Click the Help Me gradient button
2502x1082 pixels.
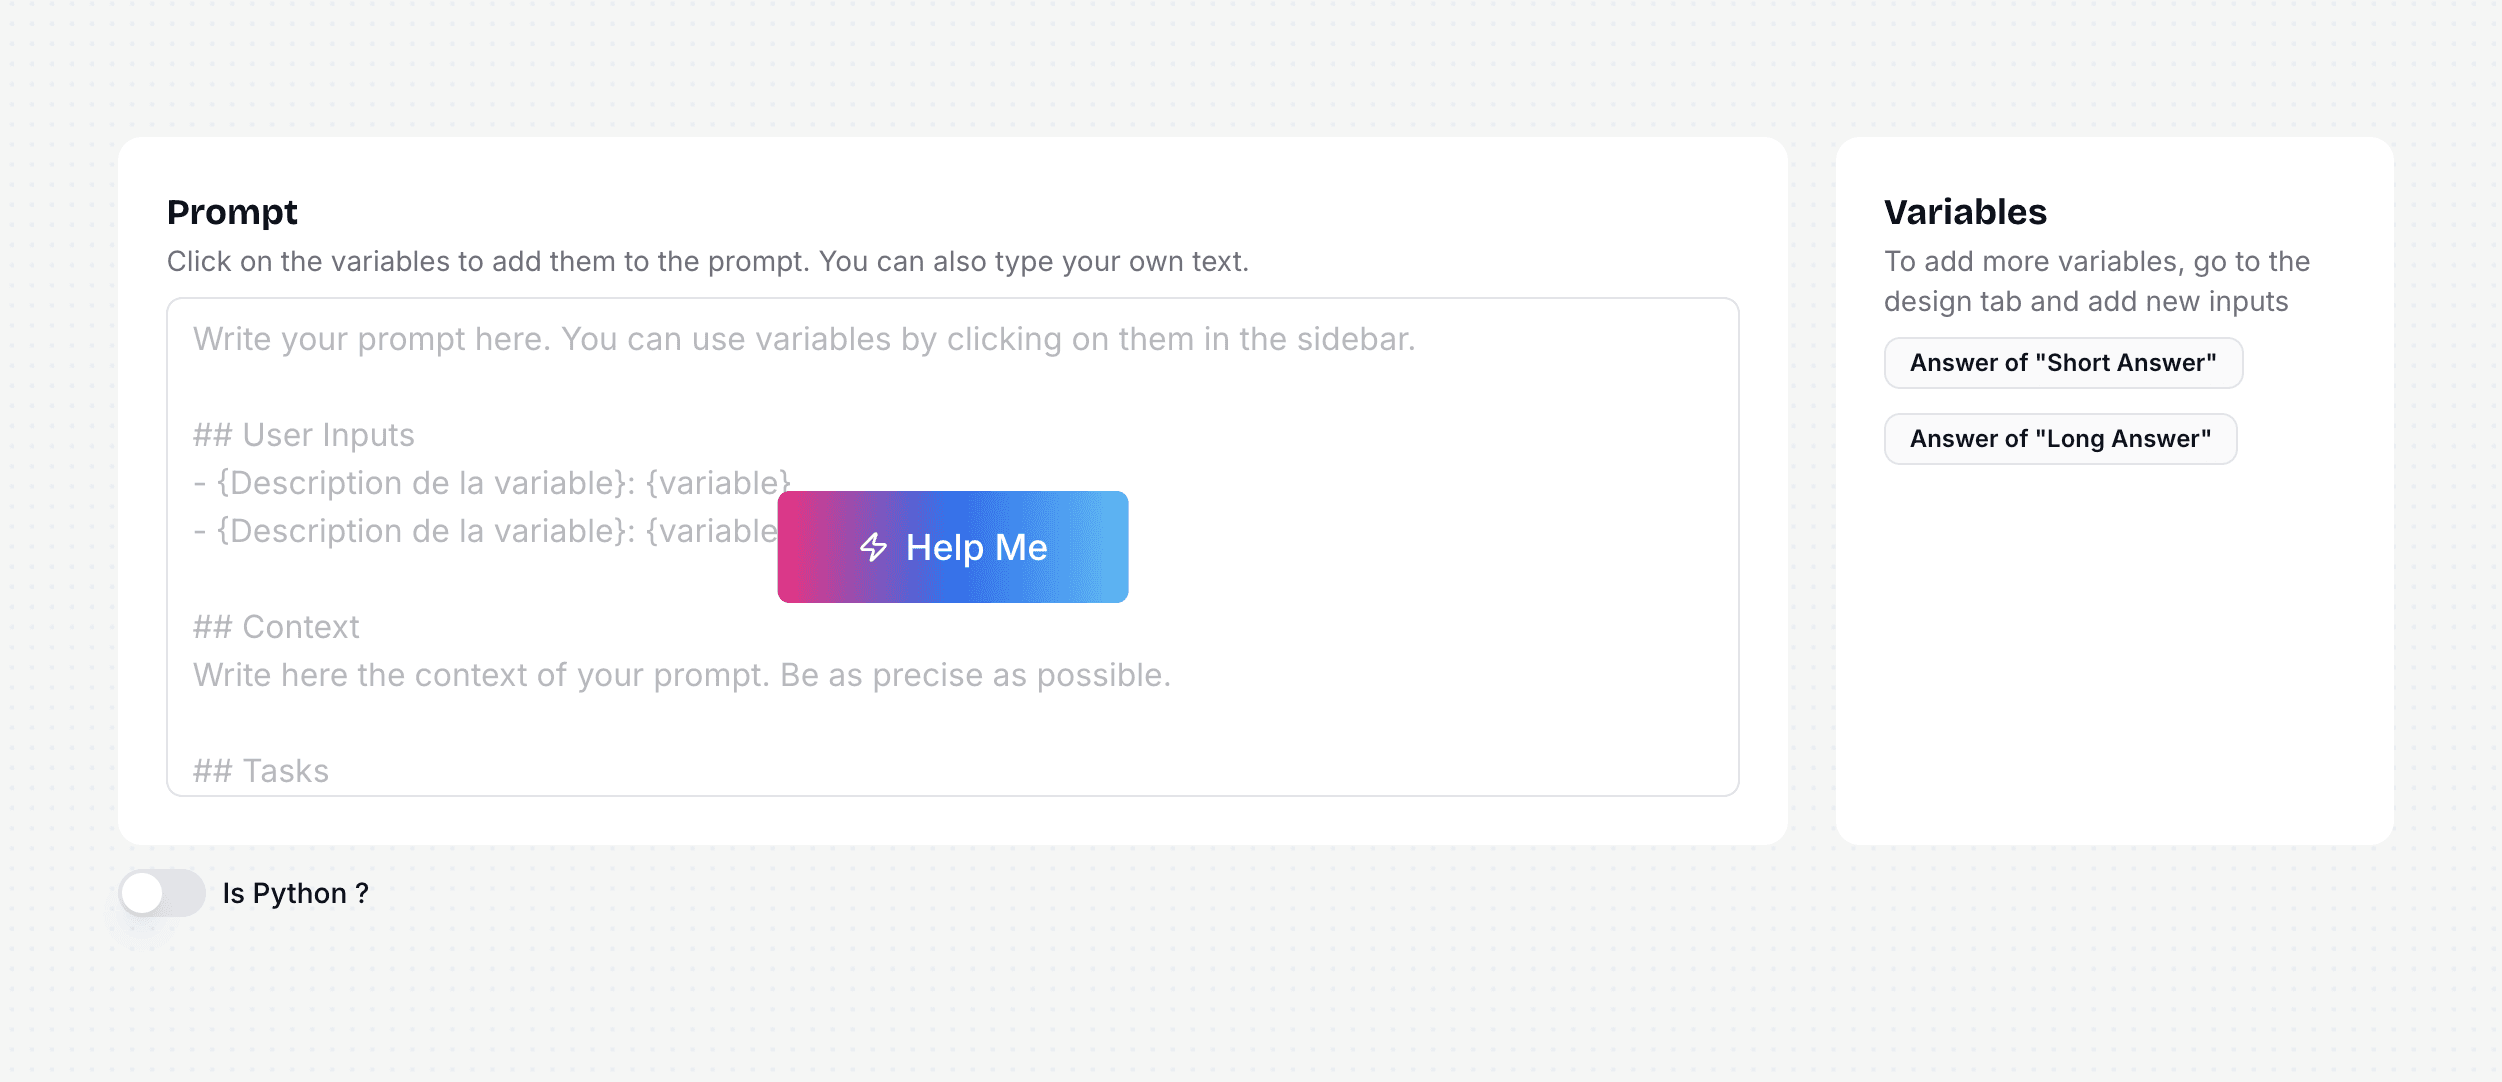point(953,547)
